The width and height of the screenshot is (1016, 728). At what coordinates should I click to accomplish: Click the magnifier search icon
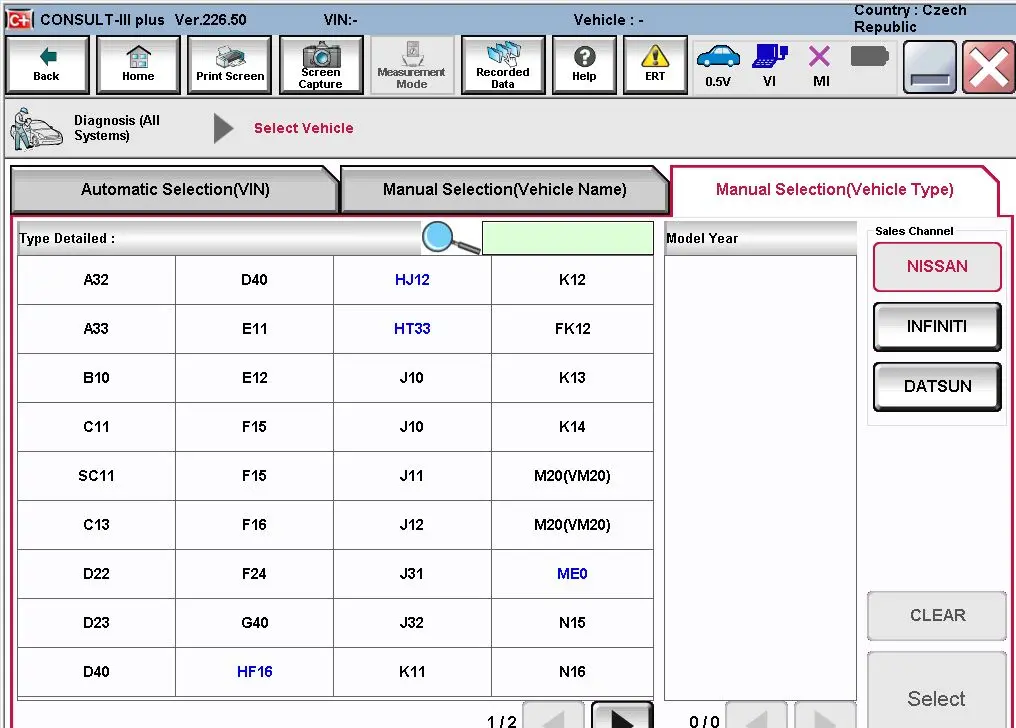(440, 238)
